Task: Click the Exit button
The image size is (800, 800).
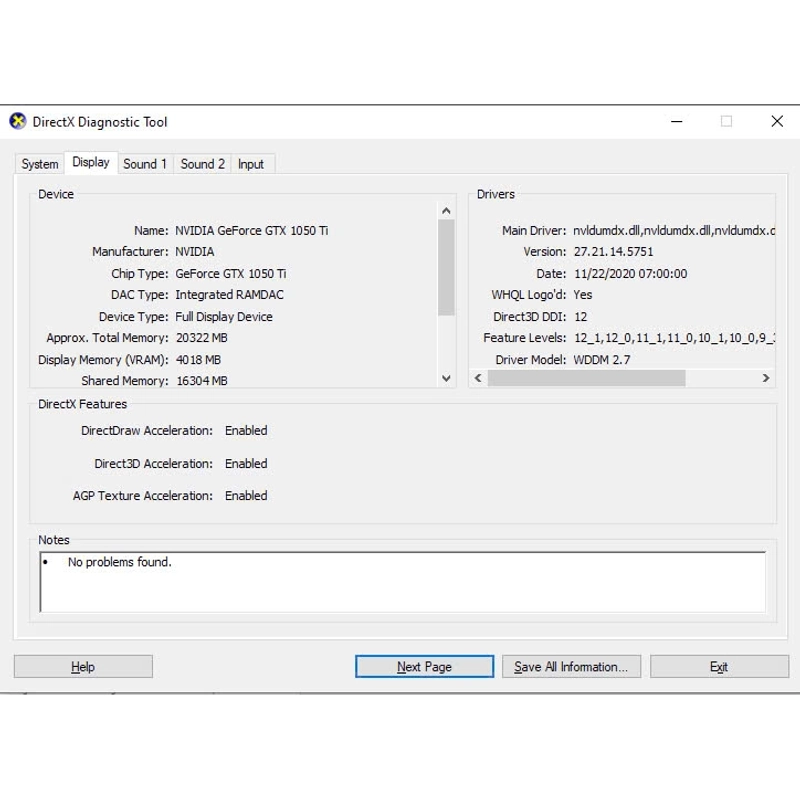Action: tap(719, 667)
